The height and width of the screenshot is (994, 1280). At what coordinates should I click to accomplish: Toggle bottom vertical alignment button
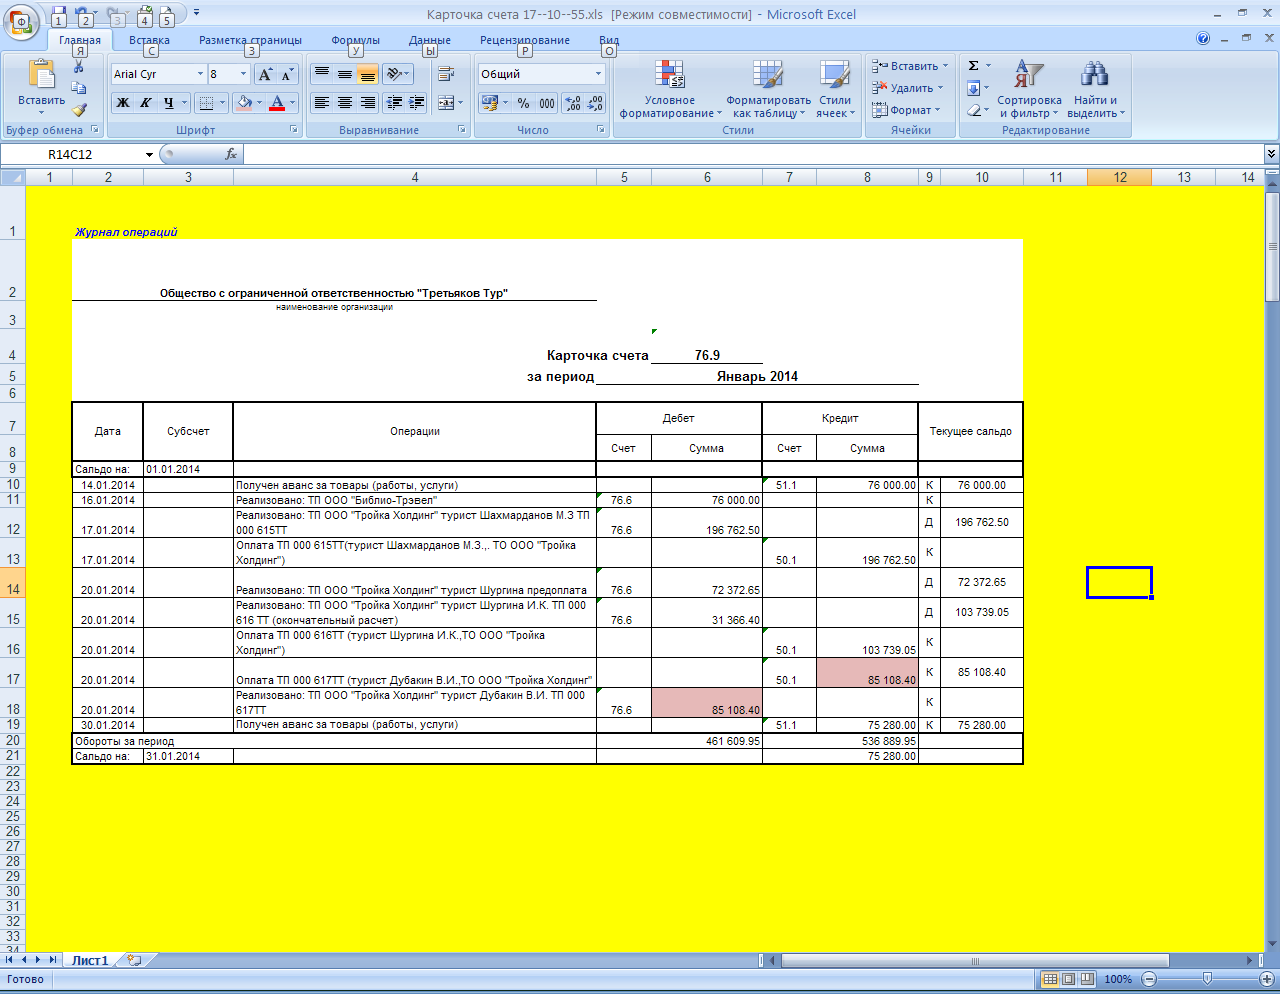pyautogui.click(x=368, y=74)
